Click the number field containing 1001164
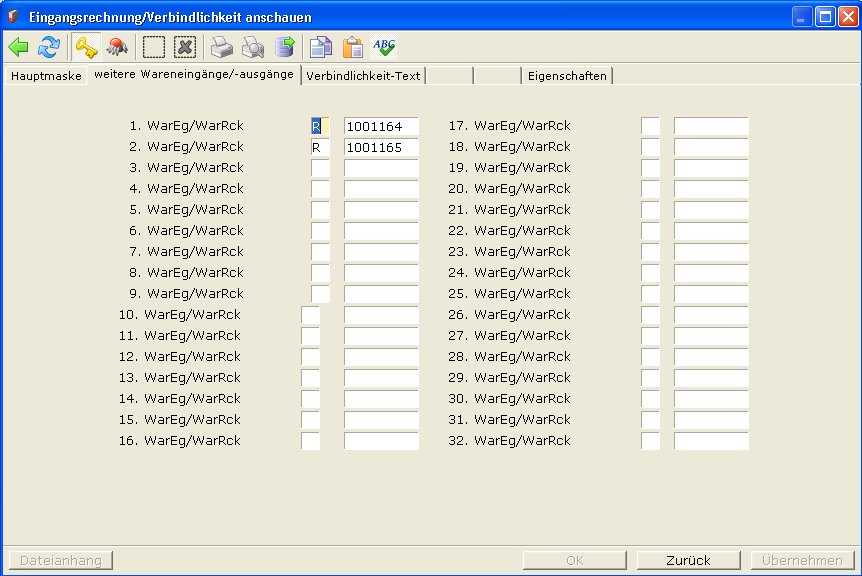862x576 pixels. point(381,126)
